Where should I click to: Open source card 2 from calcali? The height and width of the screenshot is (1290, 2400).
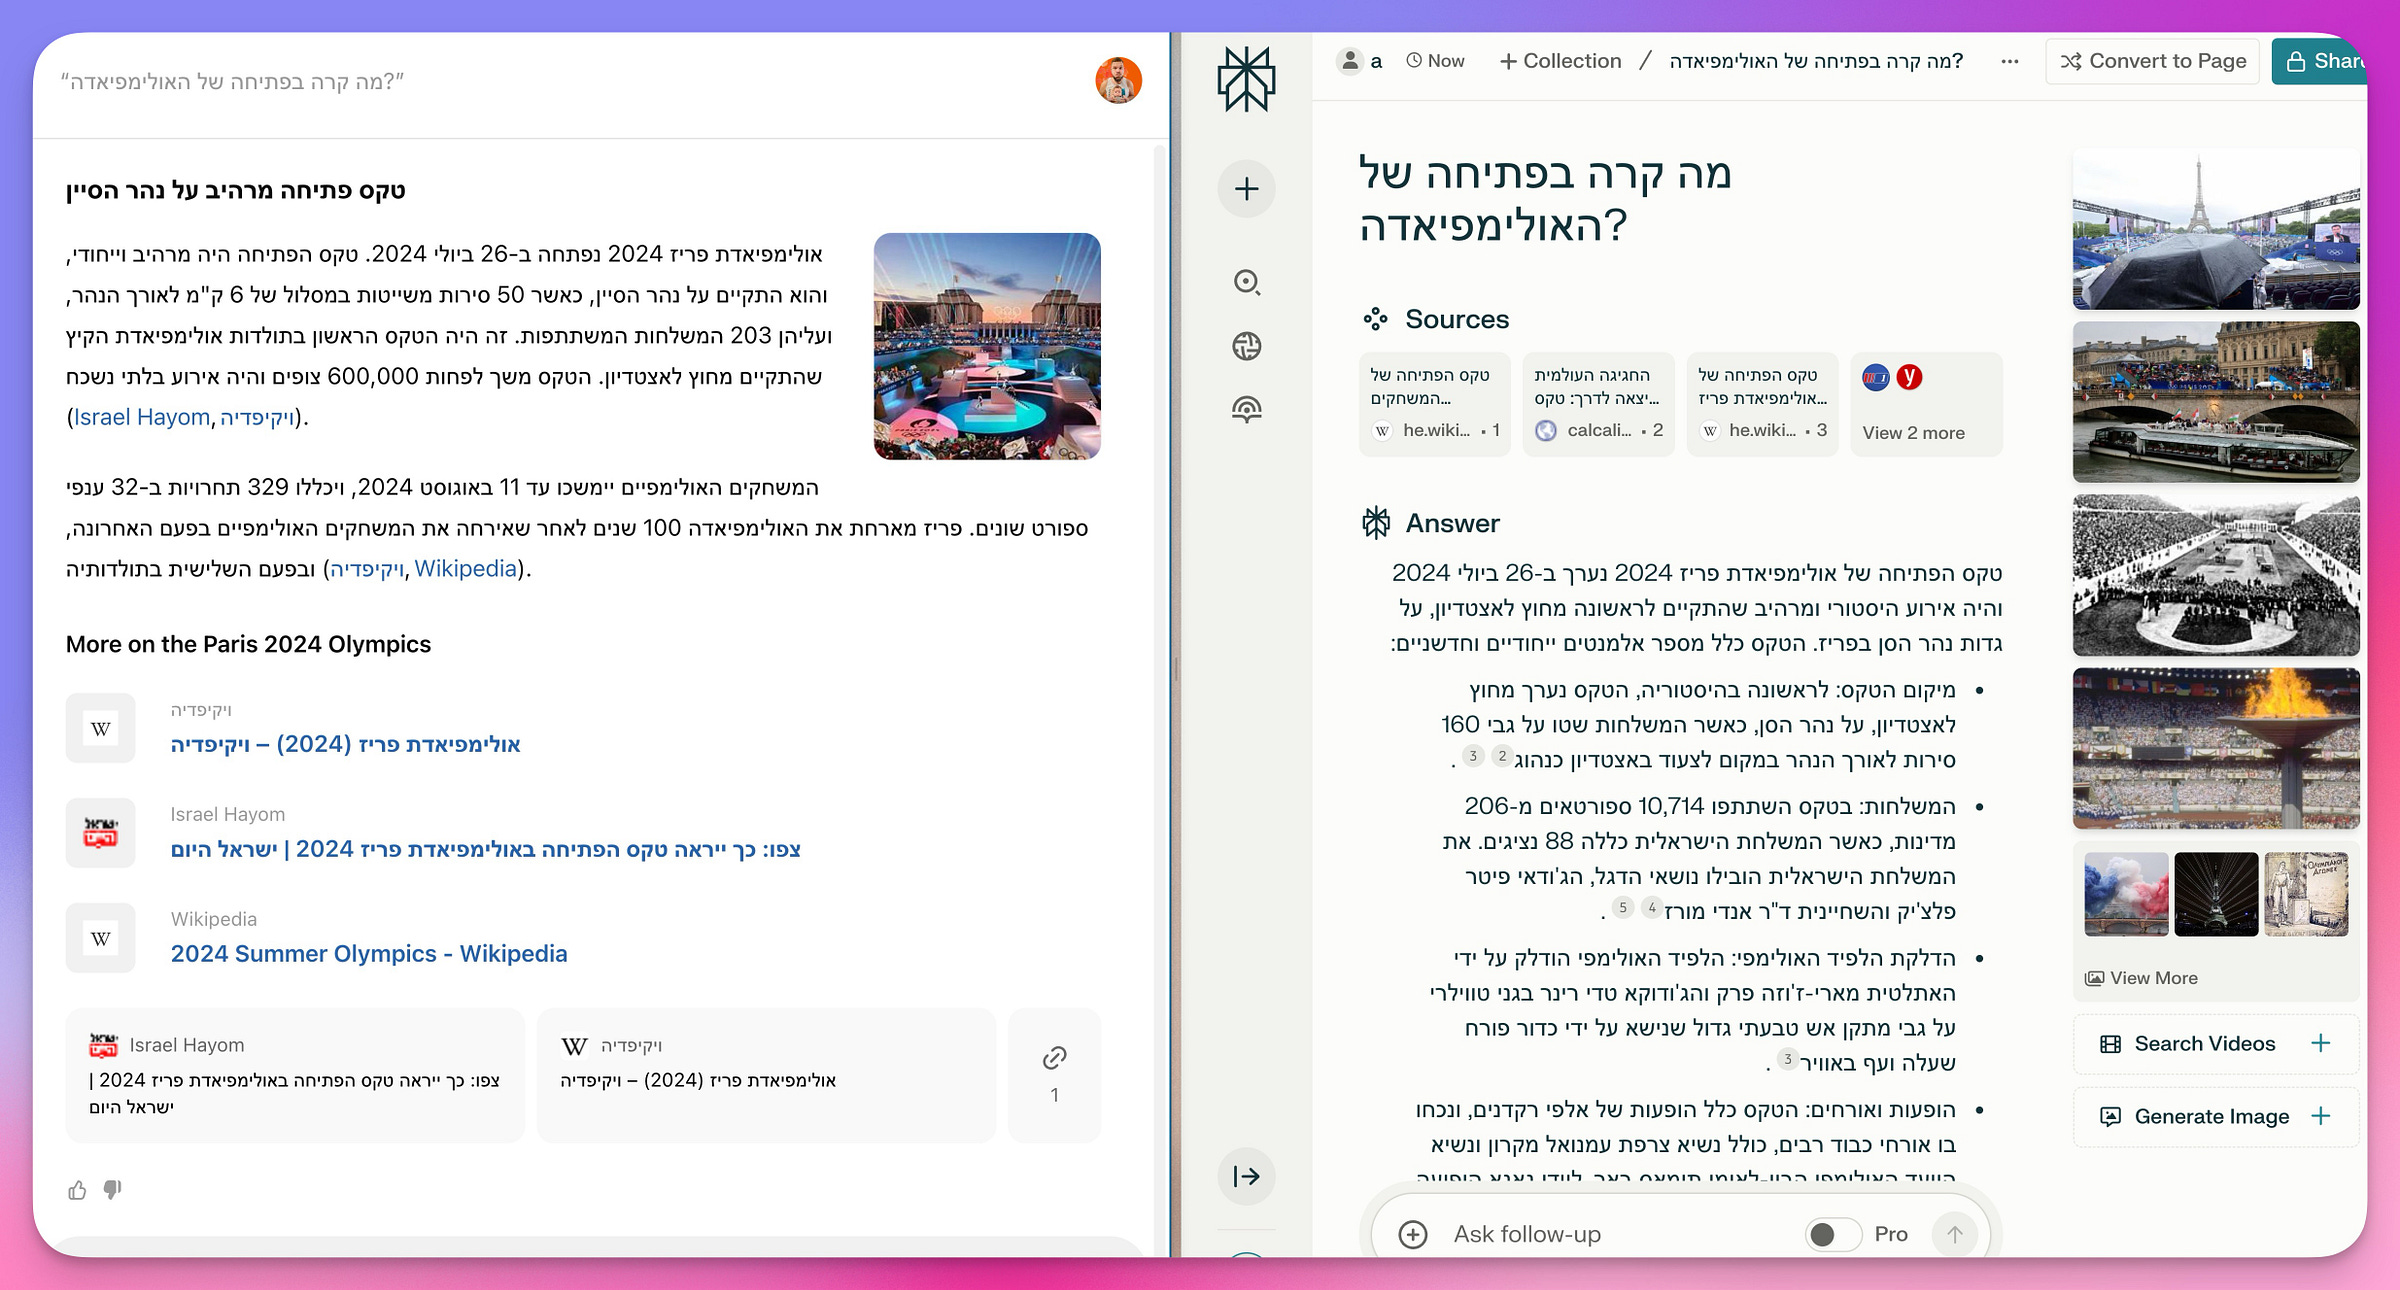pos(1598,404)
